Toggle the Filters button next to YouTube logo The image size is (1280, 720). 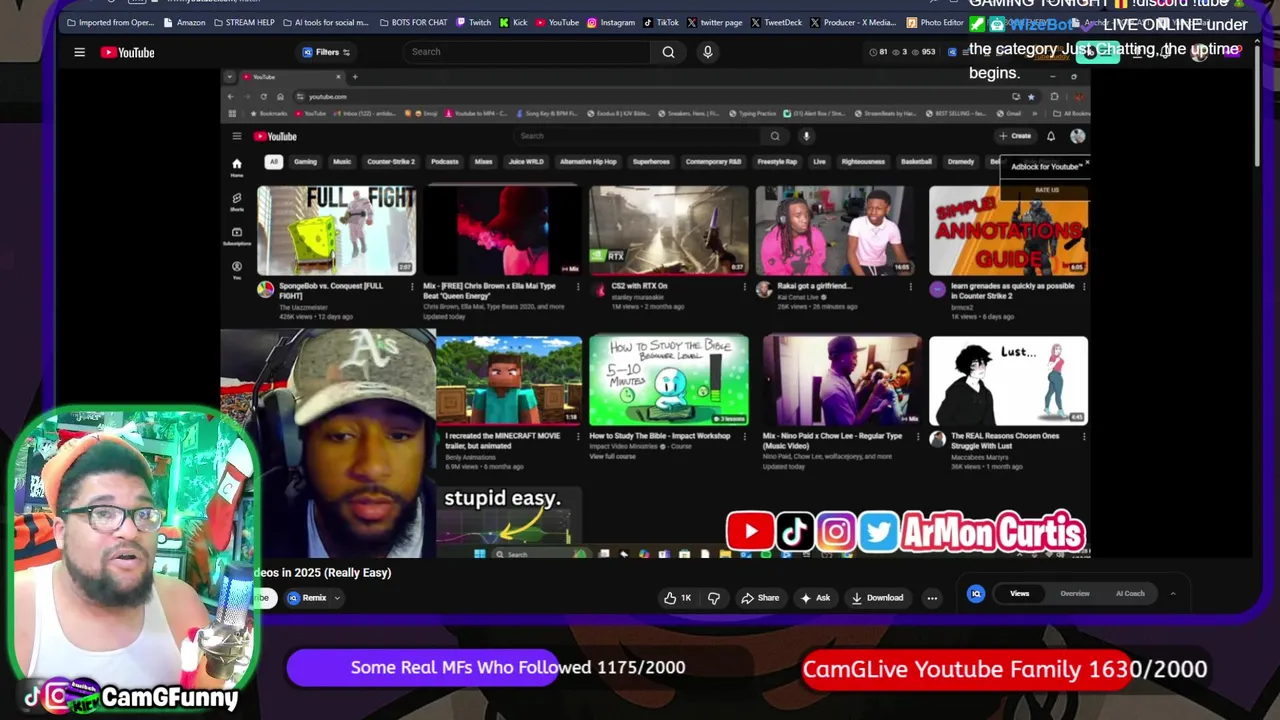[326, 52]
